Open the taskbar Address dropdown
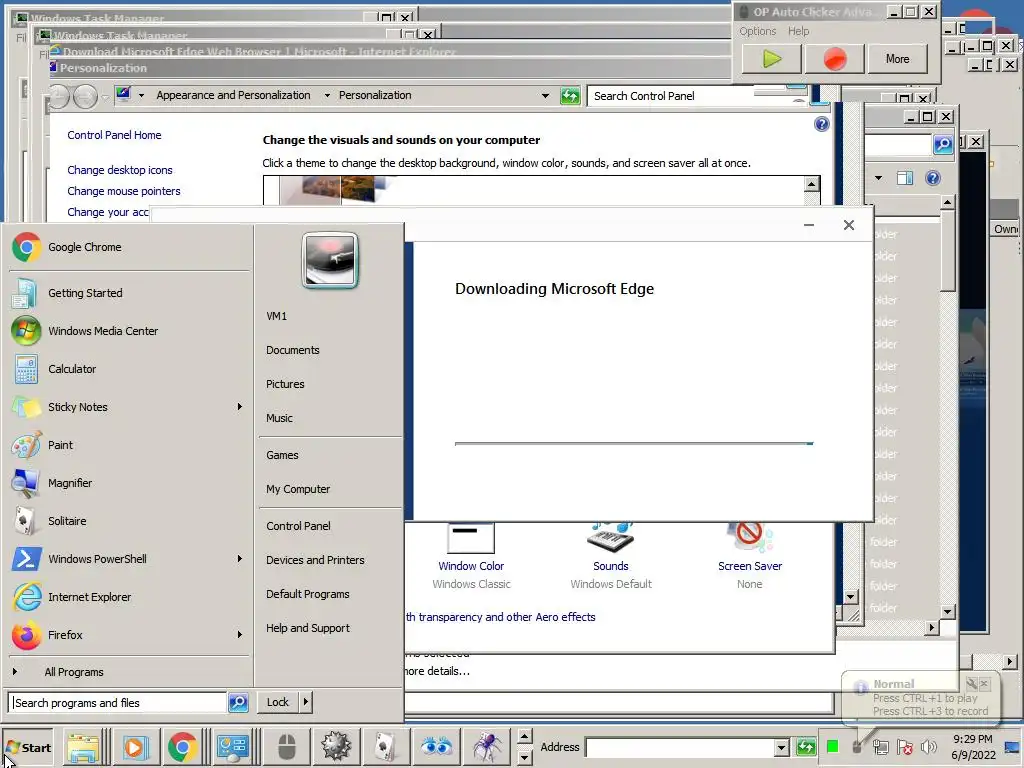This screenshot has width=1024, height=768. [x=781, y=747]
